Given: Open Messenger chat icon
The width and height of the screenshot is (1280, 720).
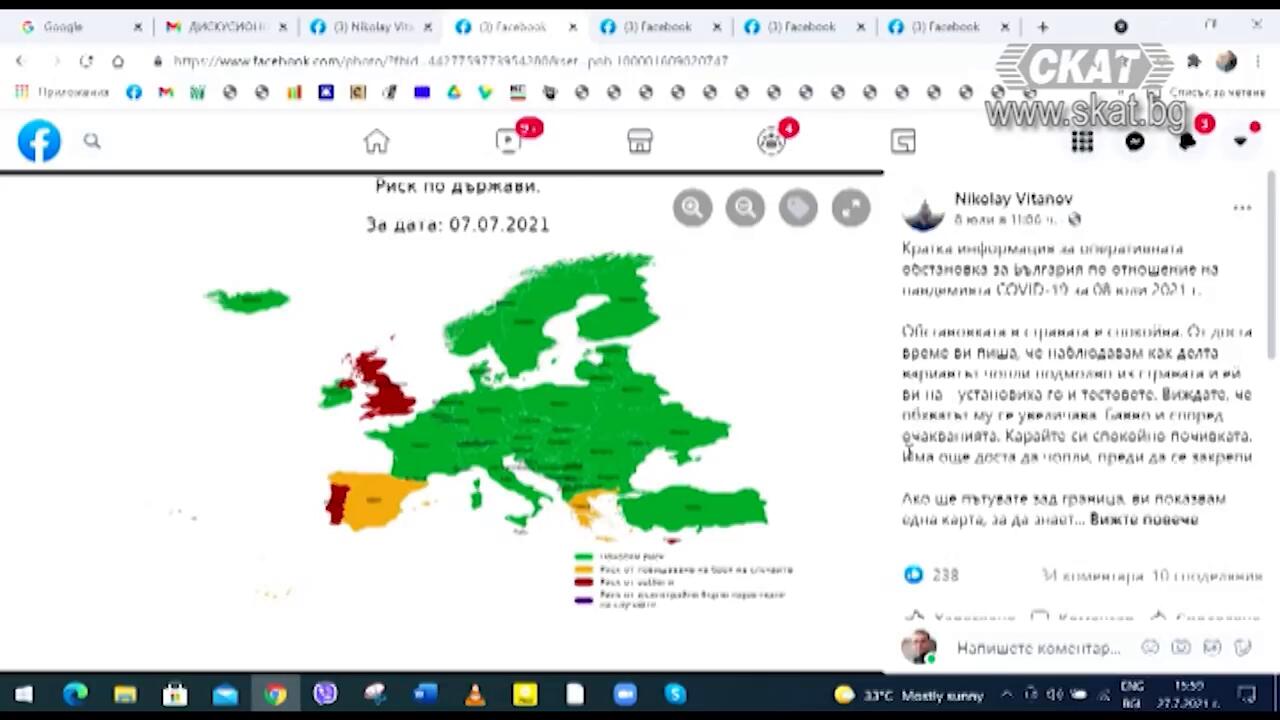Looking at the screenshot, I should pyautogui.click(x=1135, y=141).
